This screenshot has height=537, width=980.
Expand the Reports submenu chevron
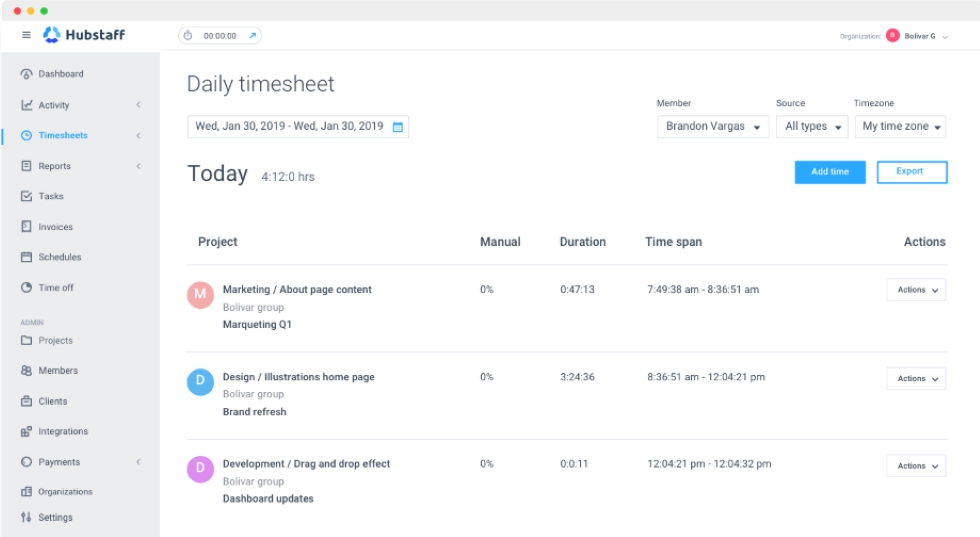(x=139, y=166)
